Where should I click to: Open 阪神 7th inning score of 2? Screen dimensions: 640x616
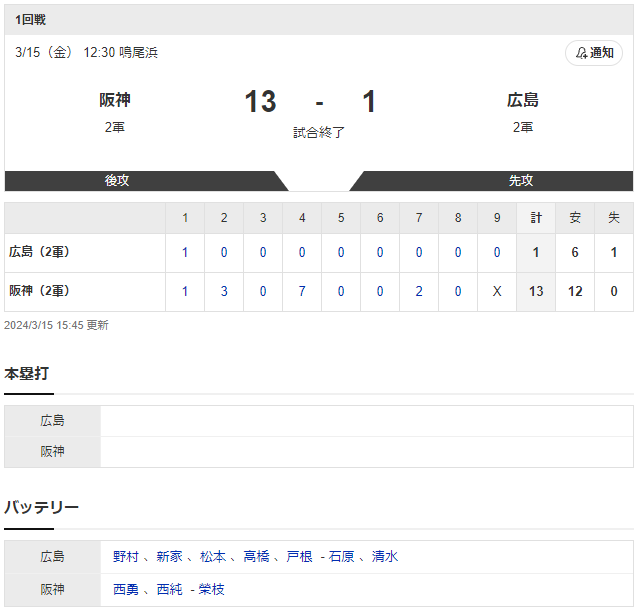tap(420, 292)
